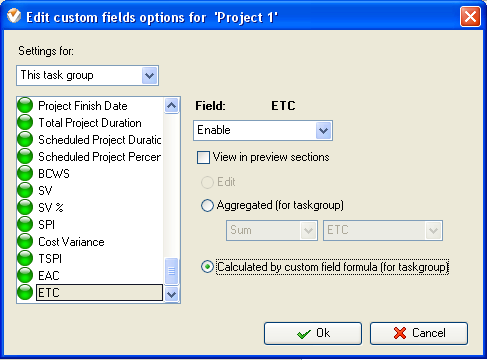Click the green icon beside Cost Variance
Image resolution: width=487 pixels, height=360 pixels.
(x=25, y=241)
